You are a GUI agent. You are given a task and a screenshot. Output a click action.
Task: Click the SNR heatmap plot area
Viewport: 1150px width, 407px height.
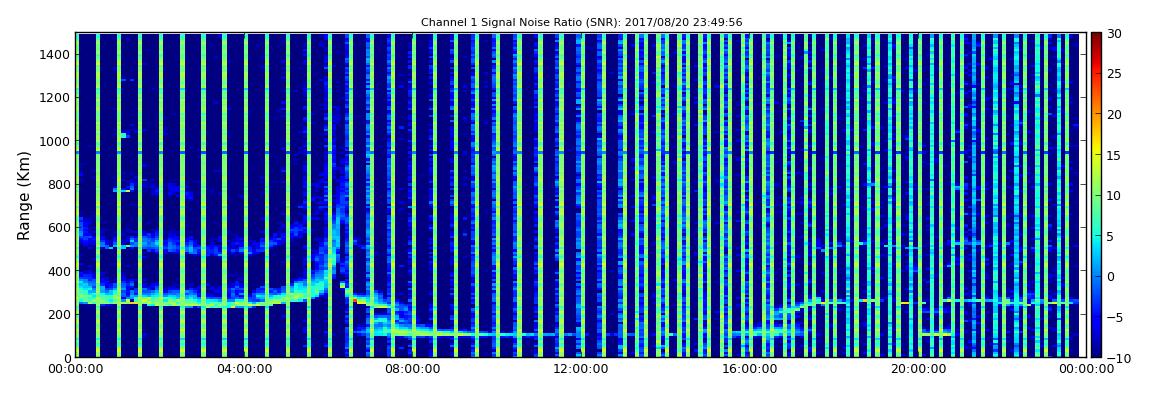point(580,195)
